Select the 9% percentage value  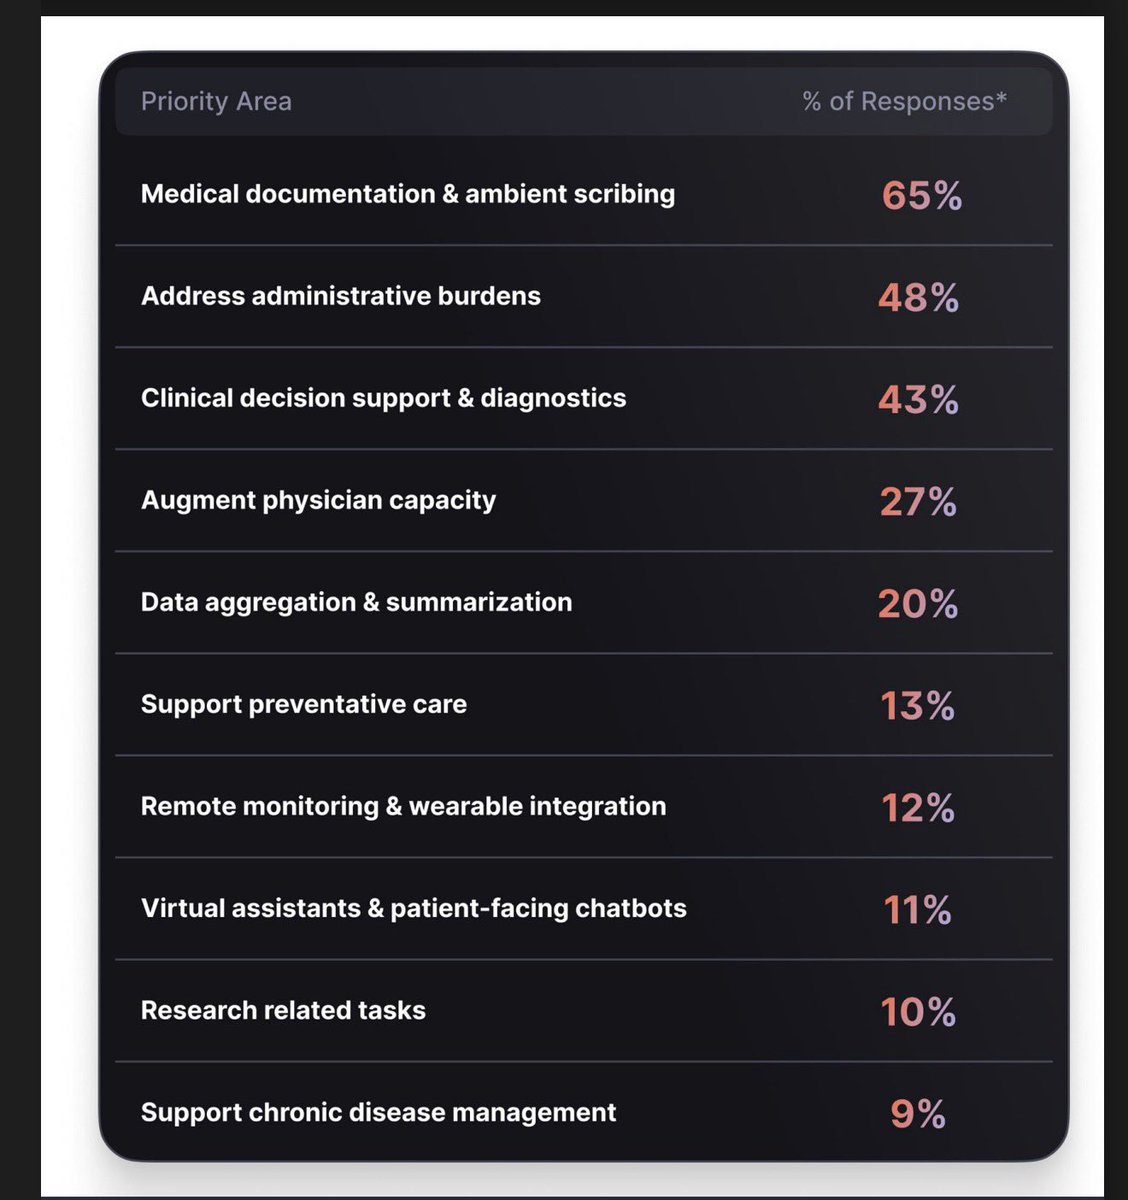[918, 1114]
